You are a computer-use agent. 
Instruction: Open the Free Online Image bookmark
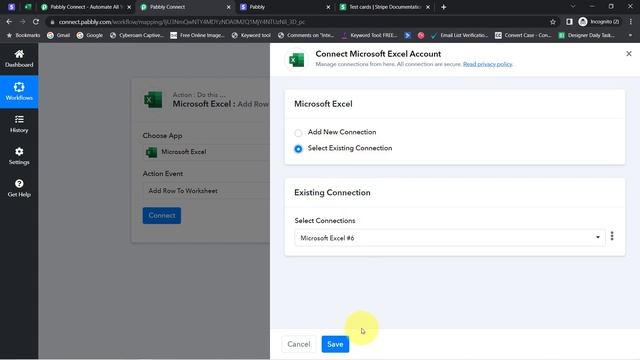pyautogui.click(x=198, y=36)
